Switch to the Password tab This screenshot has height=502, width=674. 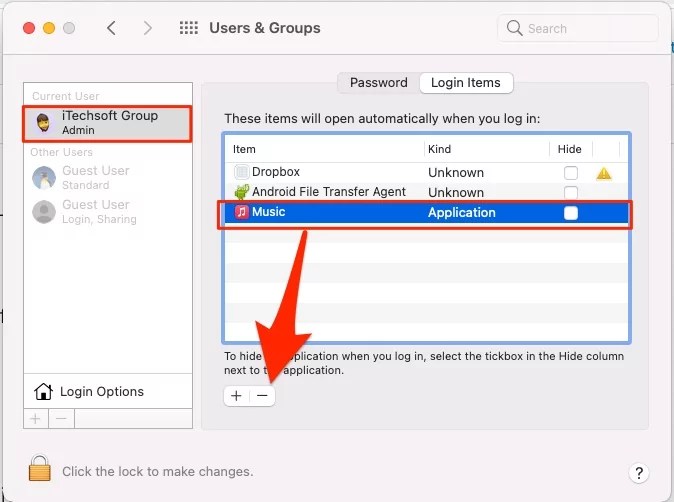[x=379, y=83]
